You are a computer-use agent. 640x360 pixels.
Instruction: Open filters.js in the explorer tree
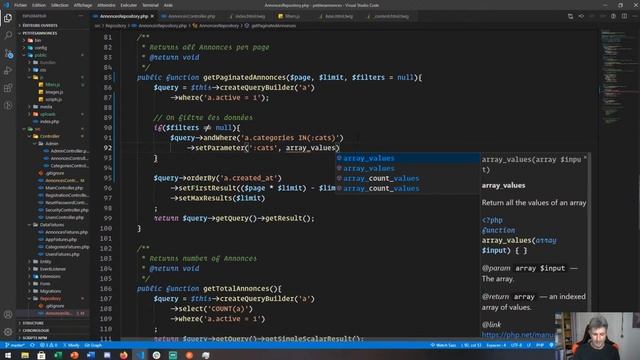[x=52, y=84]
